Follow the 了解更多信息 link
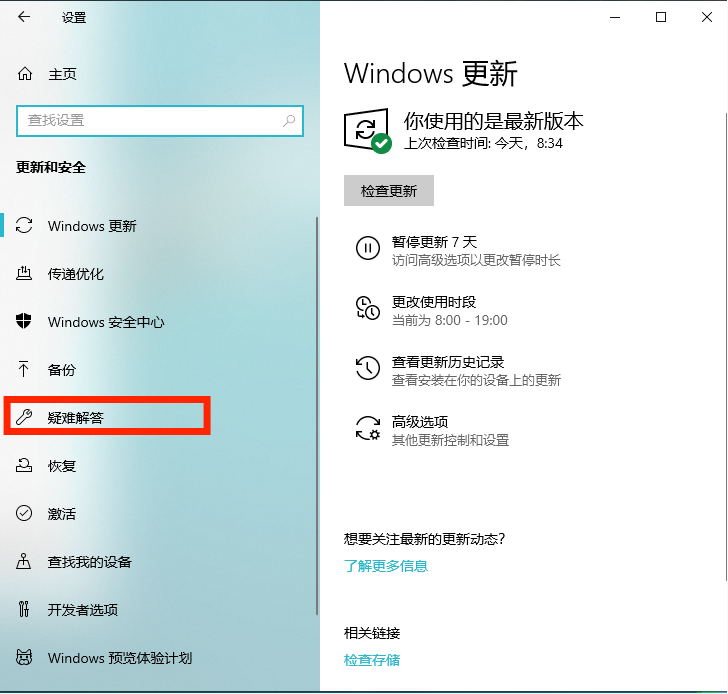This screenshot has height=694, width=728. 386,566
